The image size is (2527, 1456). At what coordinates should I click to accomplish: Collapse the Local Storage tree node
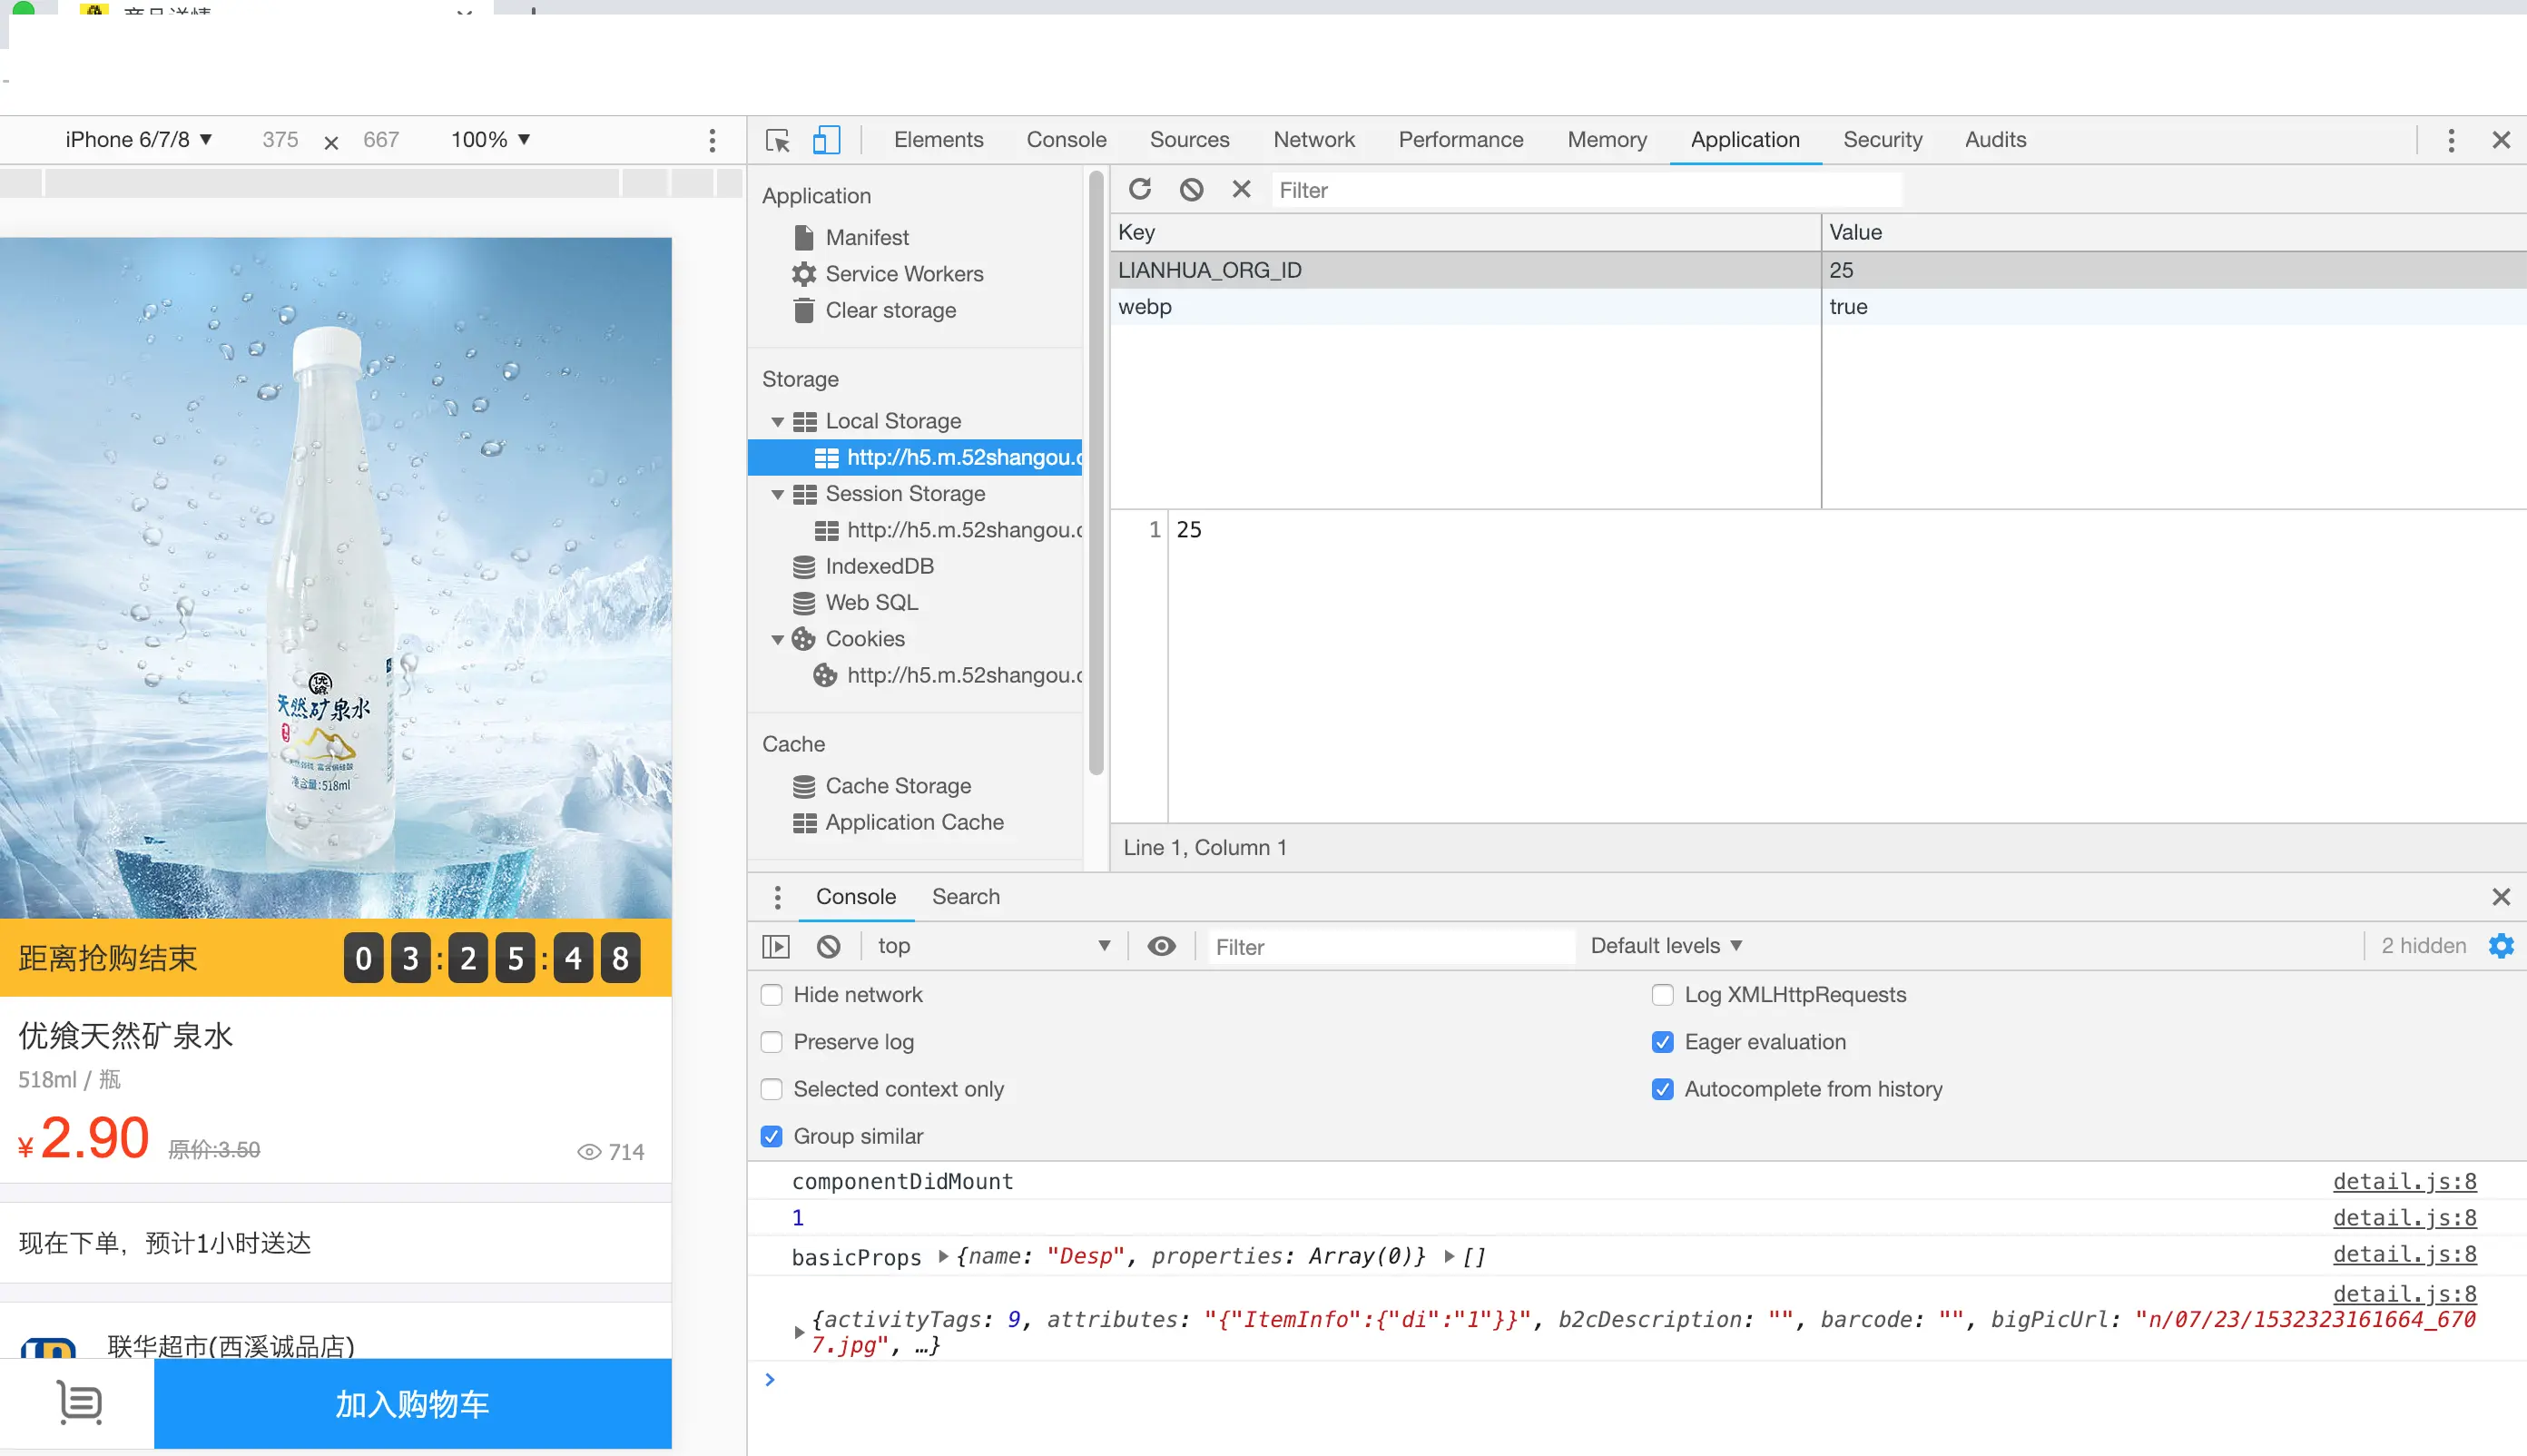777,421
